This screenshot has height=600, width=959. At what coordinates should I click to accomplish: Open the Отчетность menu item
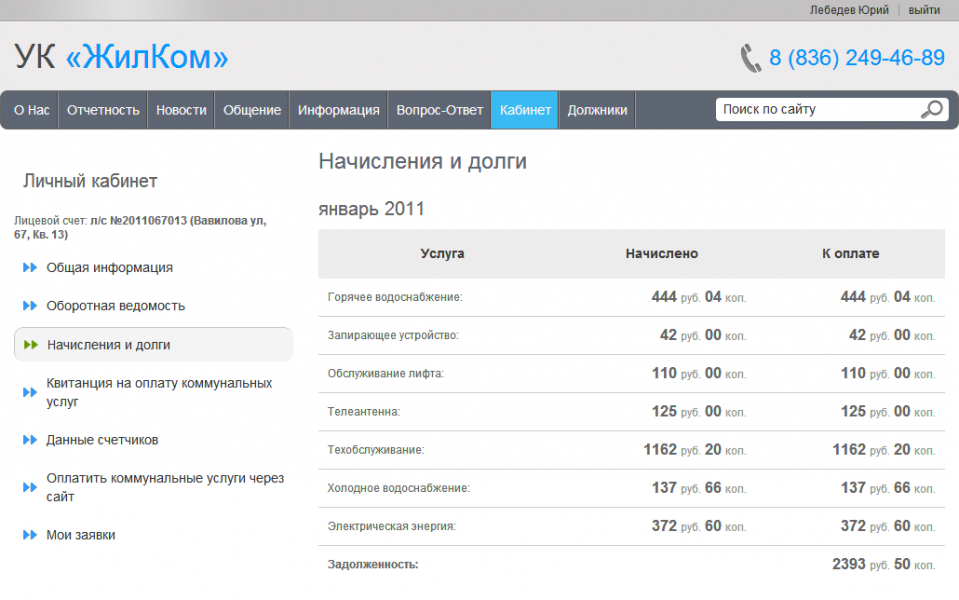click(103, 110)
